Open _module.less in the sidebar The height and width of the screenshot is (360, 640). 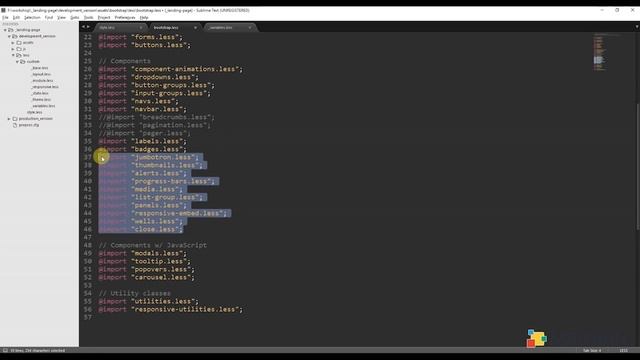42,81
